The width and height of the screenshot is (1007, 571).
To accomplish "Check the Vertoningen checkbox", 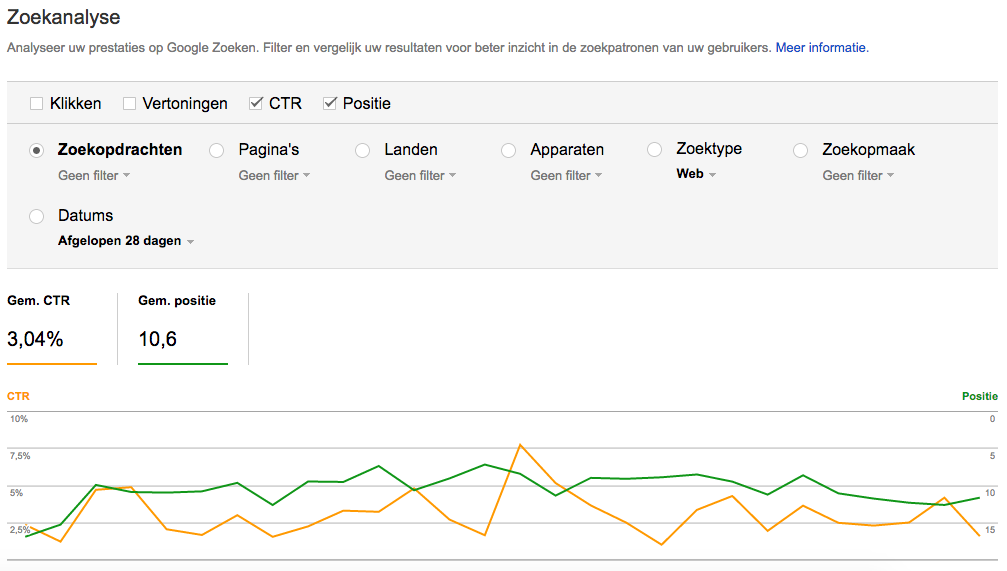I will [129, 103].
